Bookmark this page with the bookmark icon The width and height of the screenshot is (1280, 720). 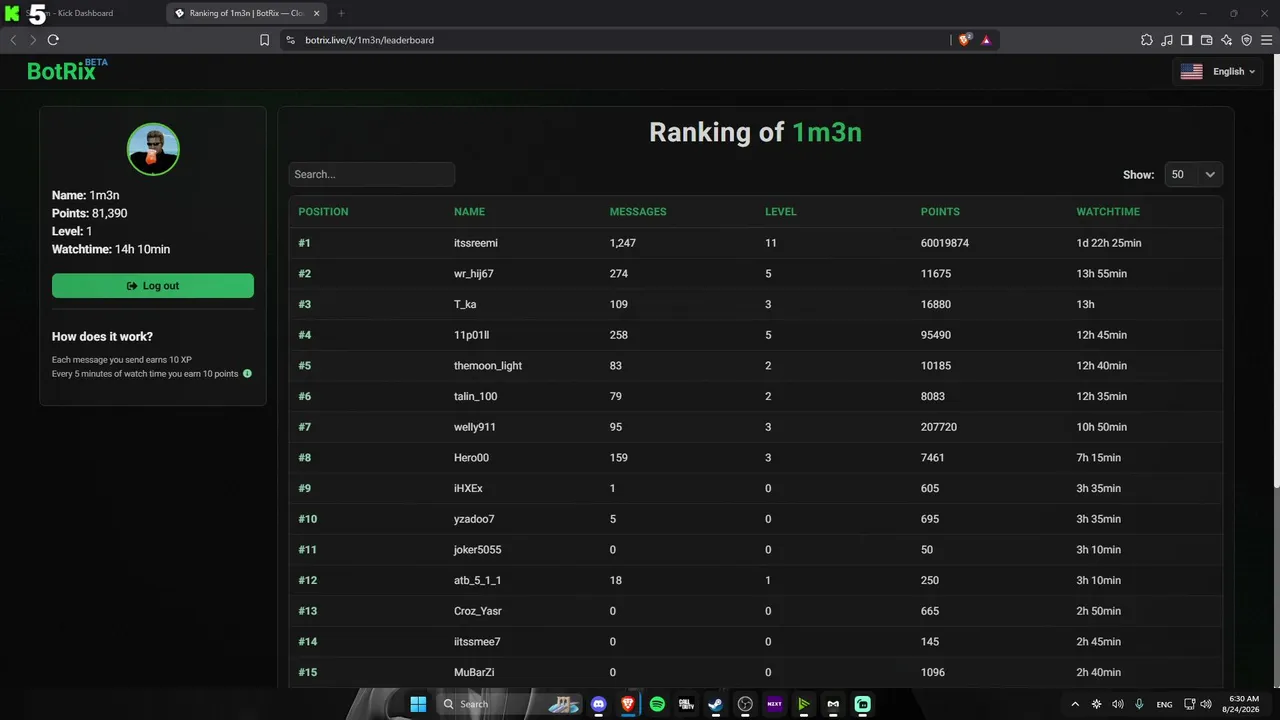click(x=264, y=40)
